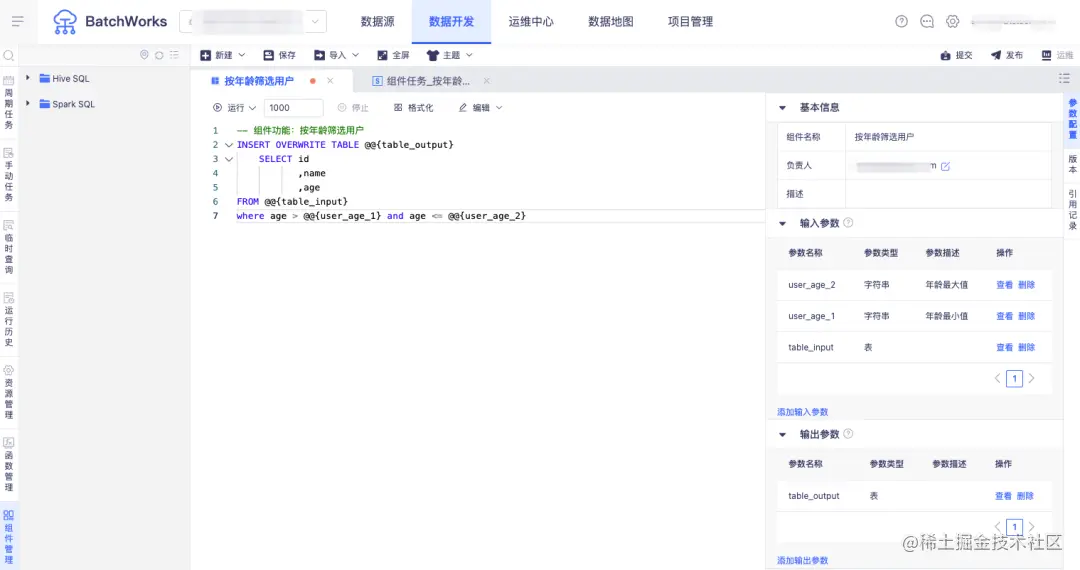Image resolution: width=1080 pixels, height=570 pixels.
Task: Open 手动任务 sidebar section
Action: (9, 175)
